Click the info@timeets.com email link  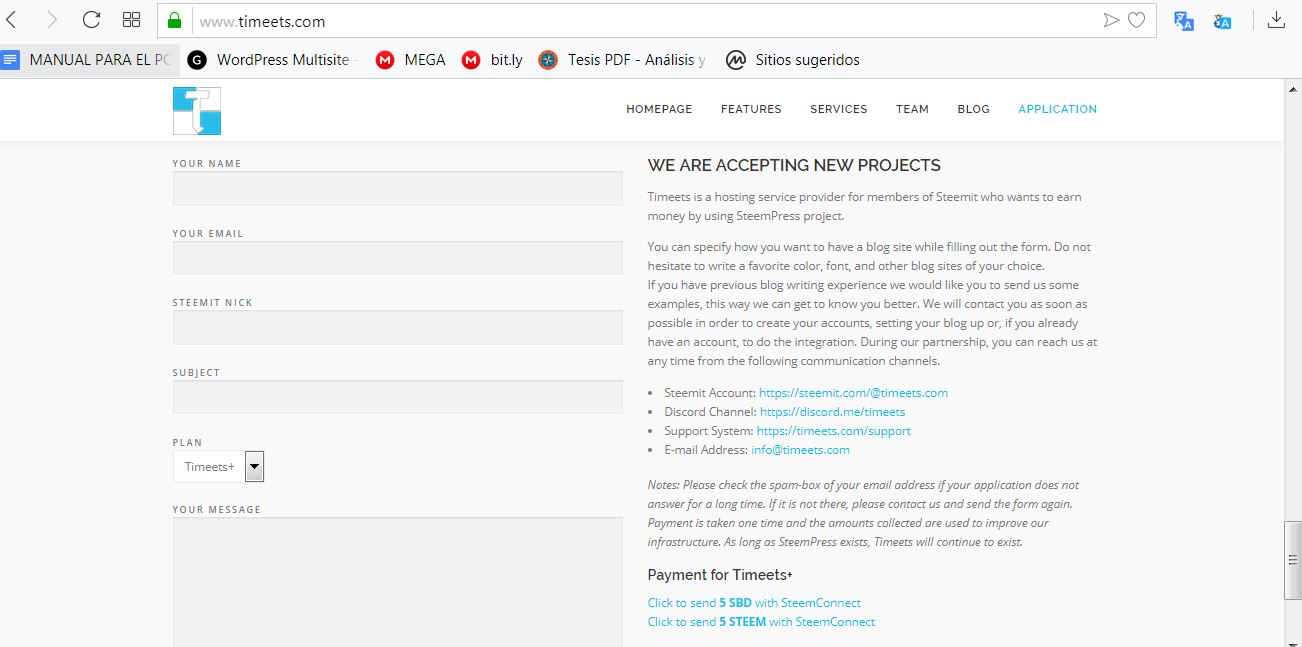click(x=800, y=450)
